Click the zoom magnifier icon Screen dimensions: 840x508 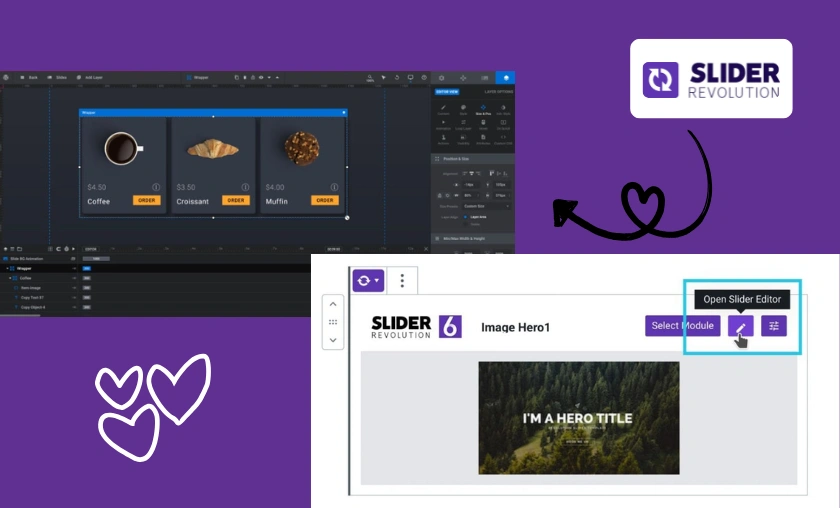click(x=370, y=78)
